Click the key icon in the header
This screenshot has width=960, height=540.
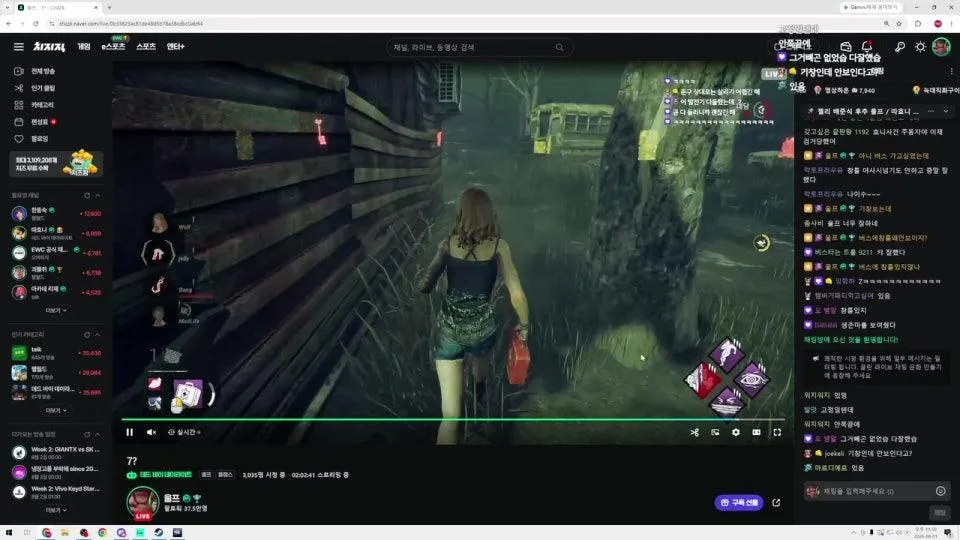point(899,47)
